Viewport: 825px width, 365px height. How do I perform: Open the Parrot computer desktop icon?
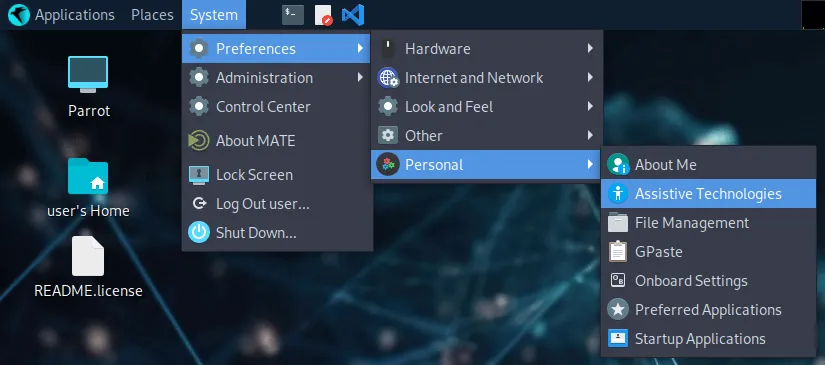tap(88, 74)
